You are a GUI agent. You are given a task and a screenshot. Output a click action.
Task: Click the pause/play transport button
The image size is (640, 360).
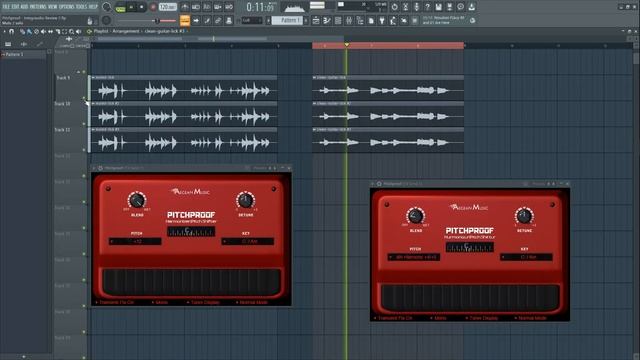click(x=131, y=7)
